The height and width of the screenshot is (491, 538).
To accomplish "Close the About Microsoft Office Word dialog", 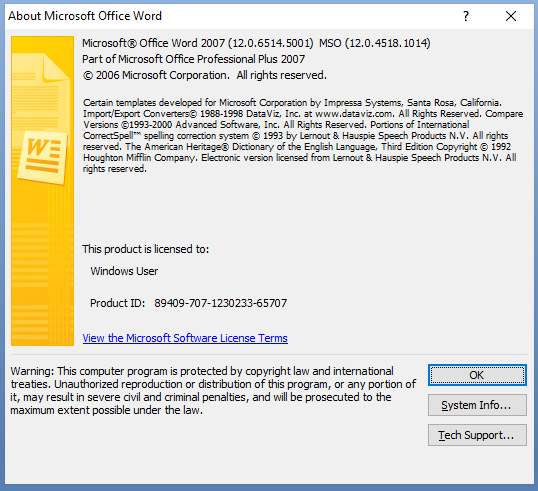I will coord(511,16).
